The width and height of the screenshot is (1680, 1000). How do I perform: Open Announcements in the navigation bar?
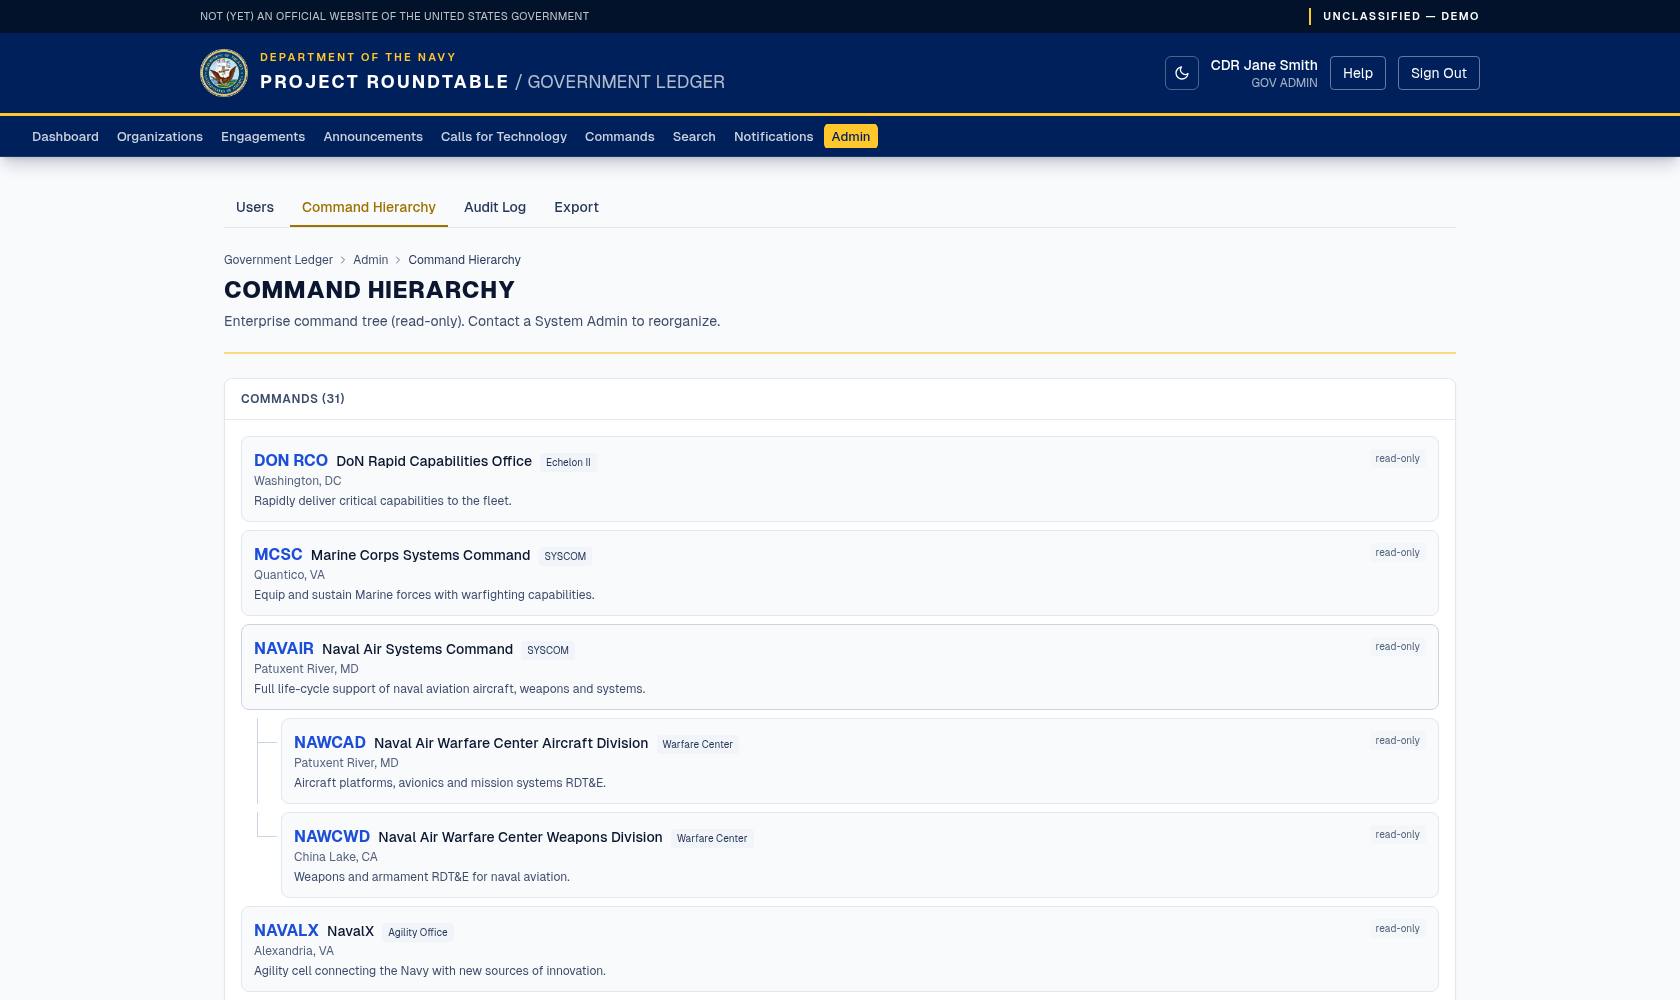tap(373, 137)
